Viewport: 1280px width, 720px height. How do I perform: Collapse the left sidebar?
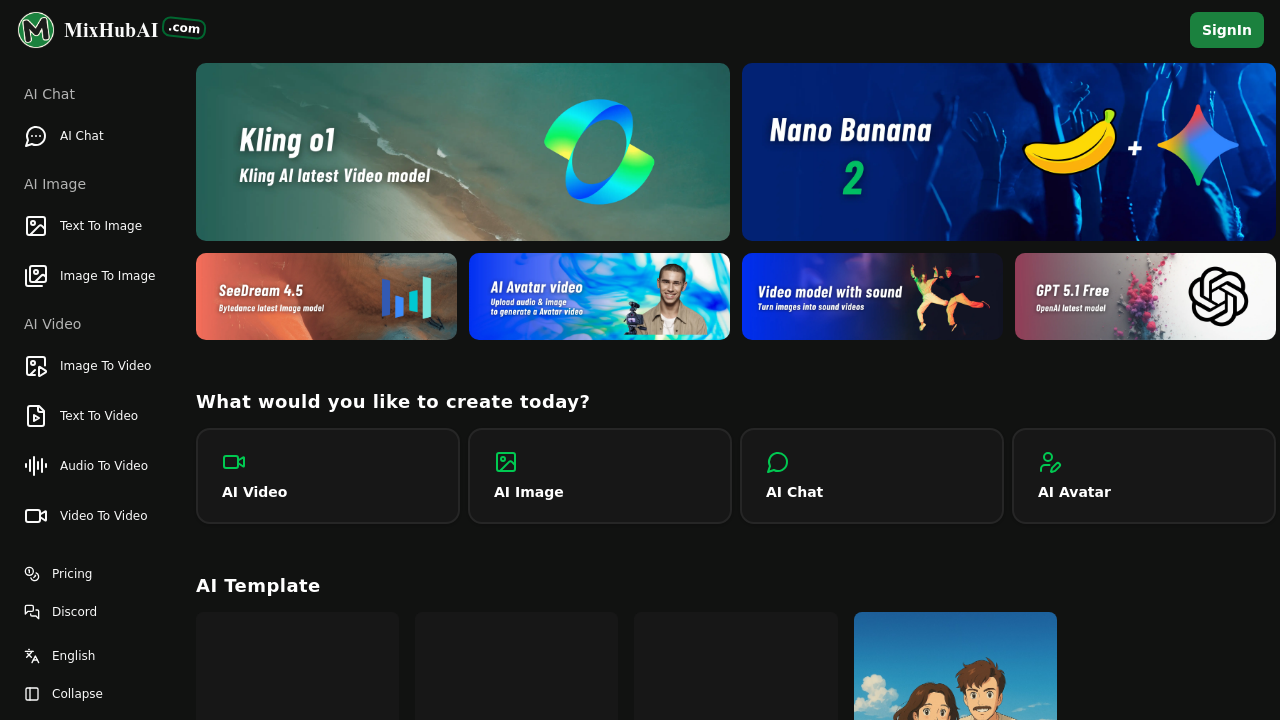[31, 693]
